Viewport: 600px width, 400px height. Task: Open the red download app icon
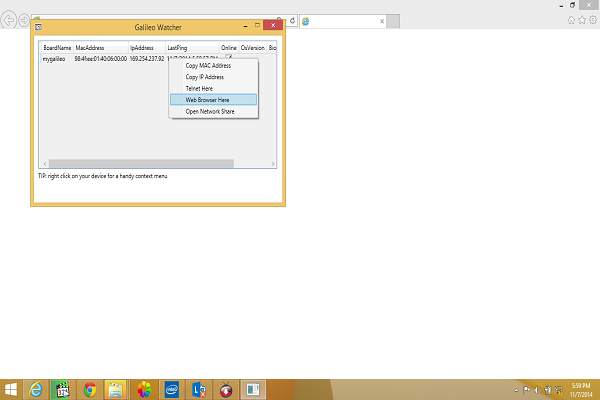pyautogui.click(x=226, y=390)
